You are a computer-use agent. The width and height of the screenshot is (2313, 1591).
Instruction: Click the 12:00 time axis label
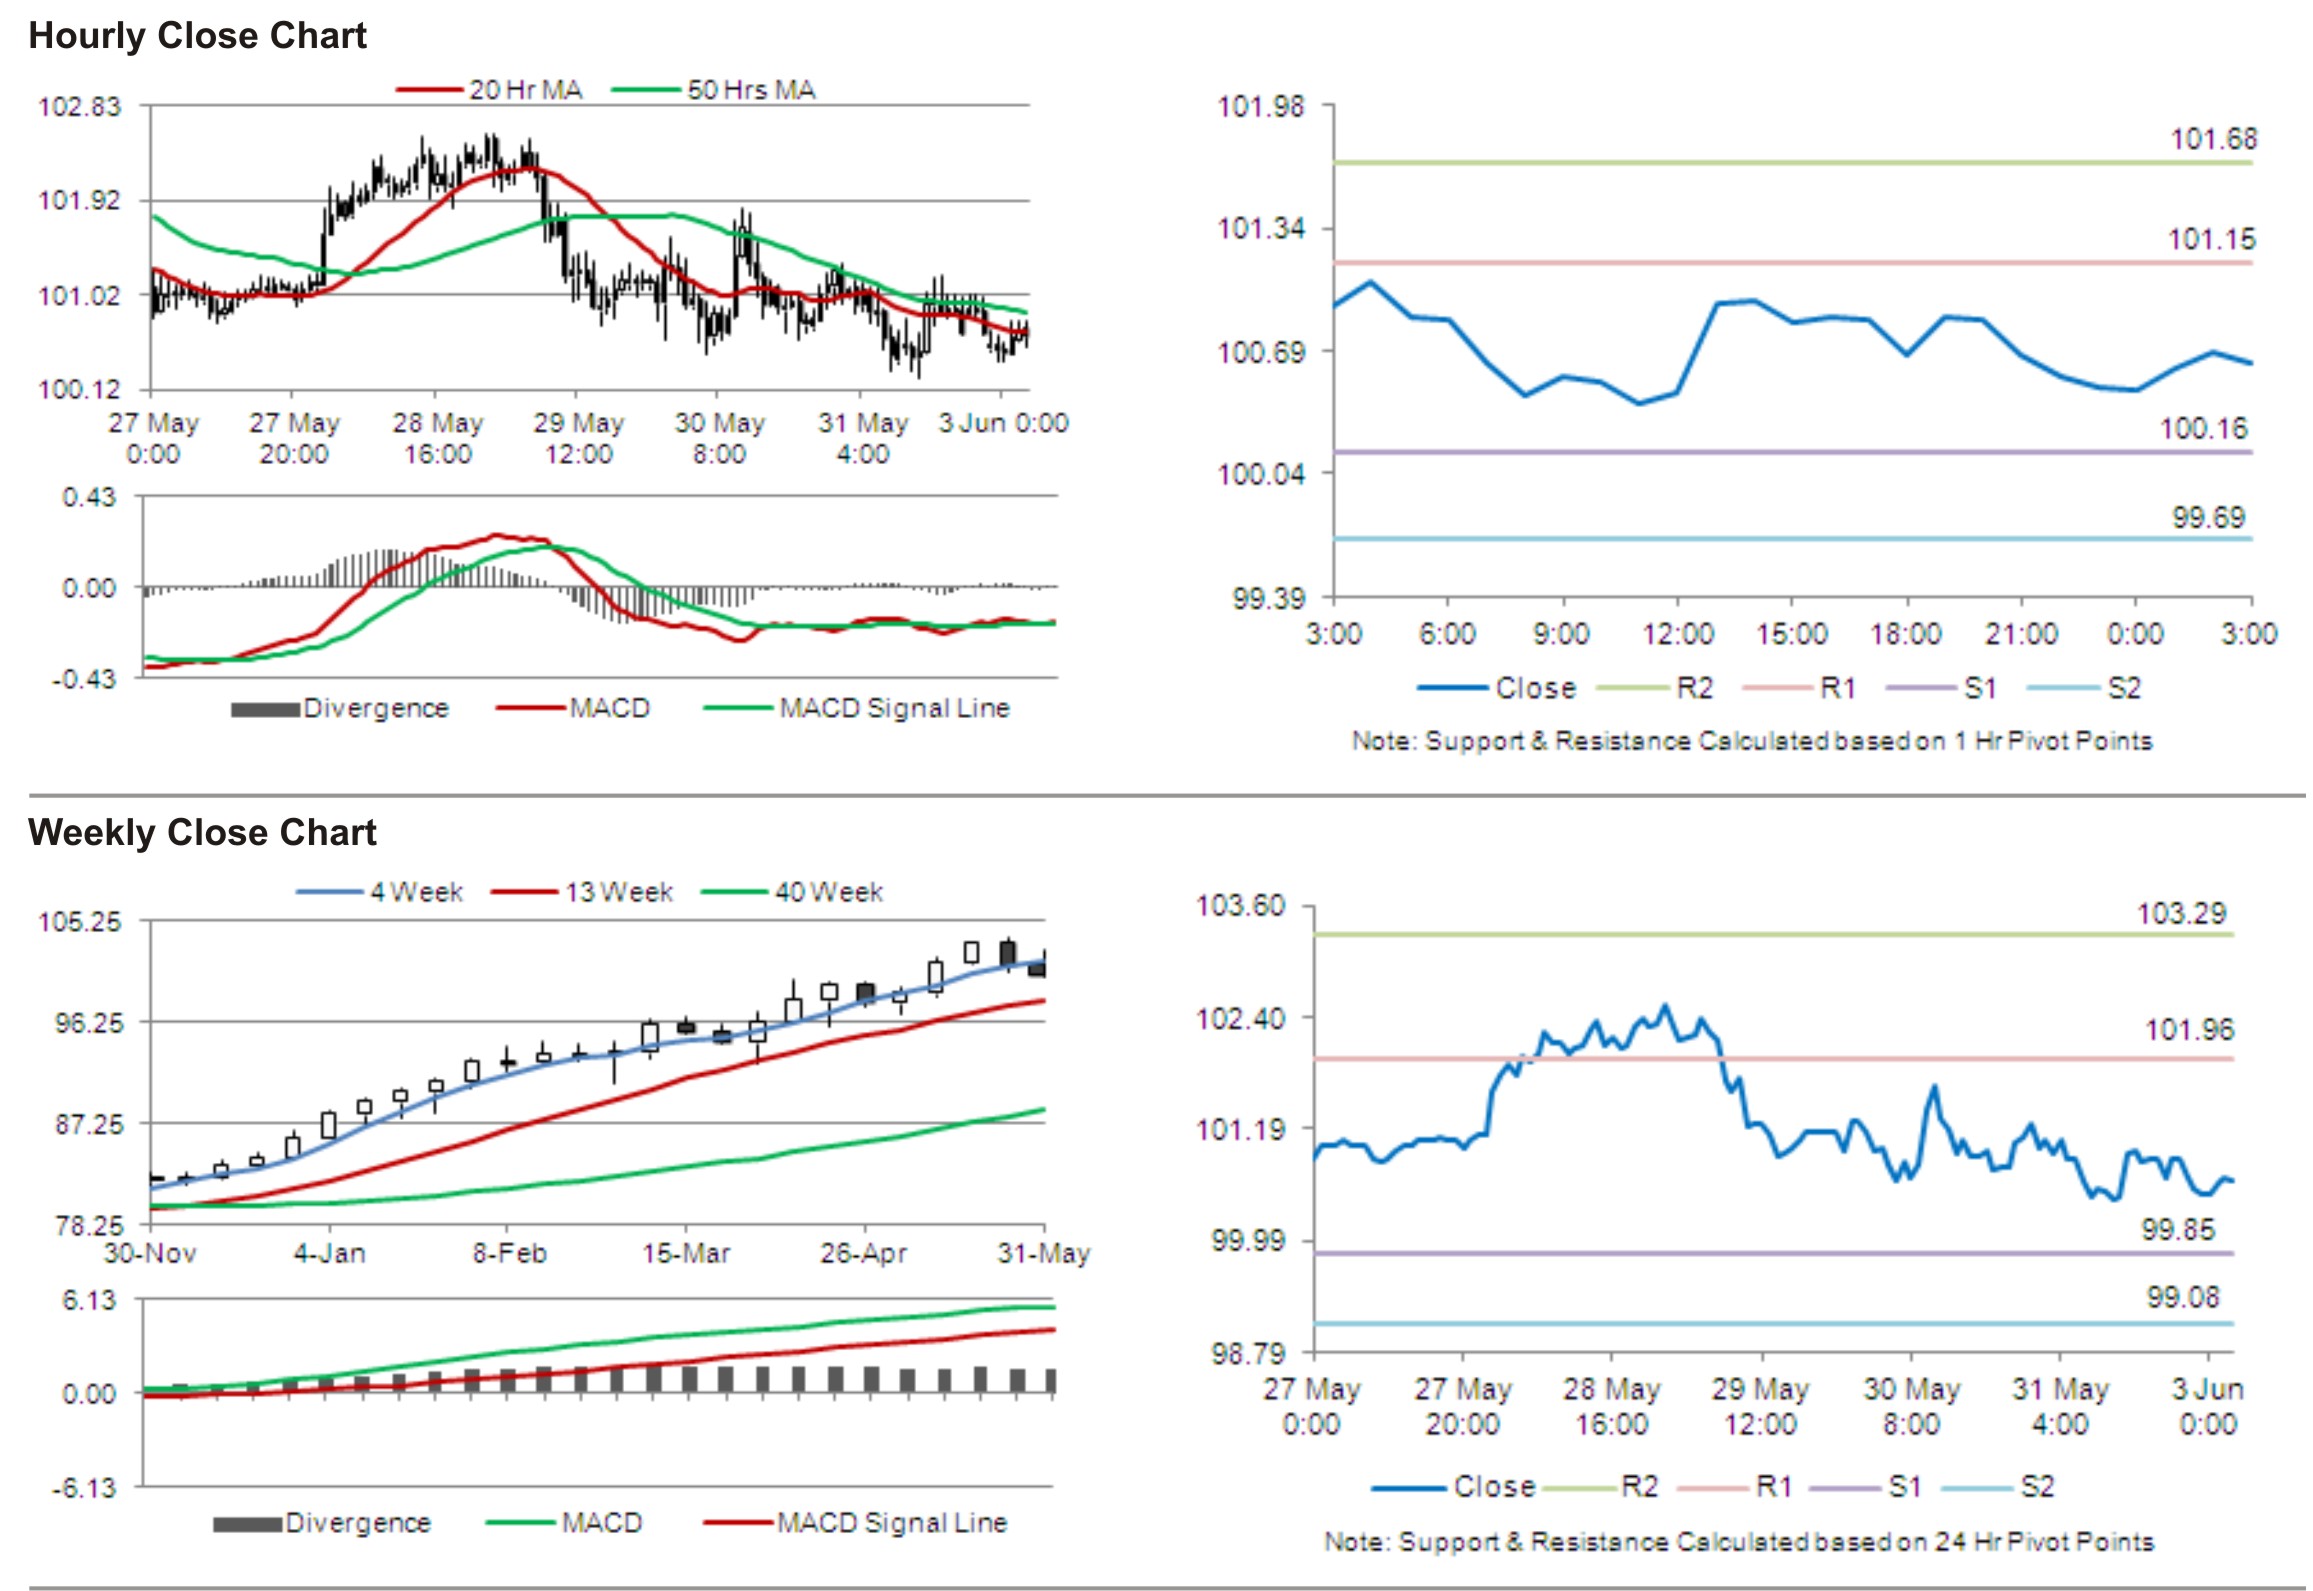[x=1678, y=633]
